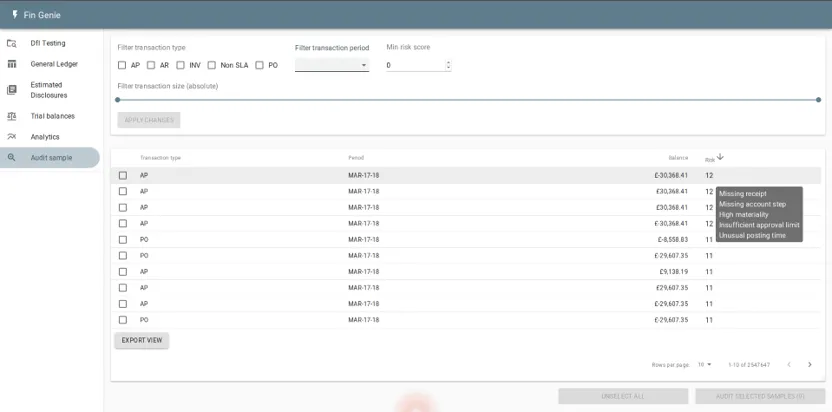Click the Analytics chart icon
This screenshot has width=832, height=412.
(x=12, y=136)
